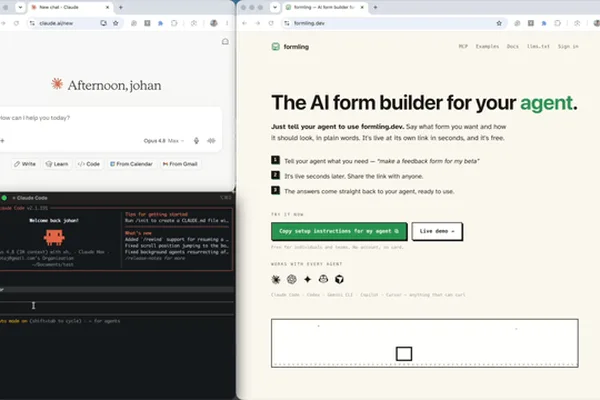Screen dimensions: 600x400
Task: Bookmark the claude.ai page with the star
Action: pyautogui.click(x=116, y=23)
